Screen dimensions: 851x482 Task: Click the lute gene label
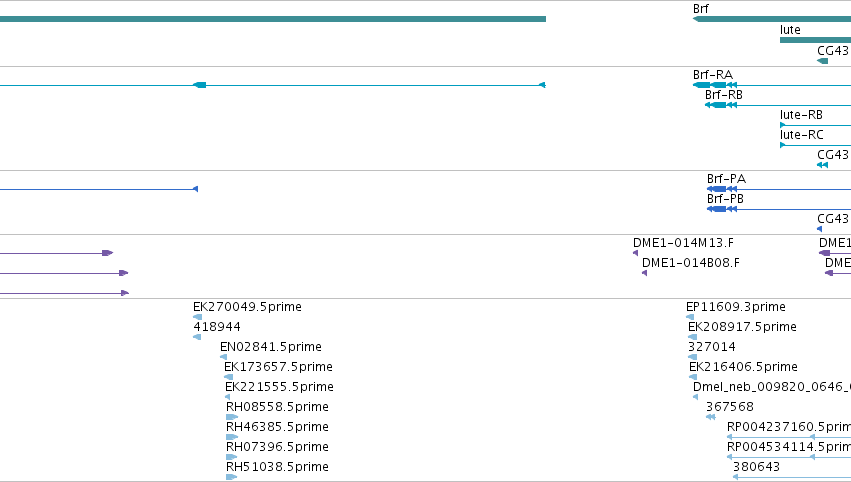(790, 30)
